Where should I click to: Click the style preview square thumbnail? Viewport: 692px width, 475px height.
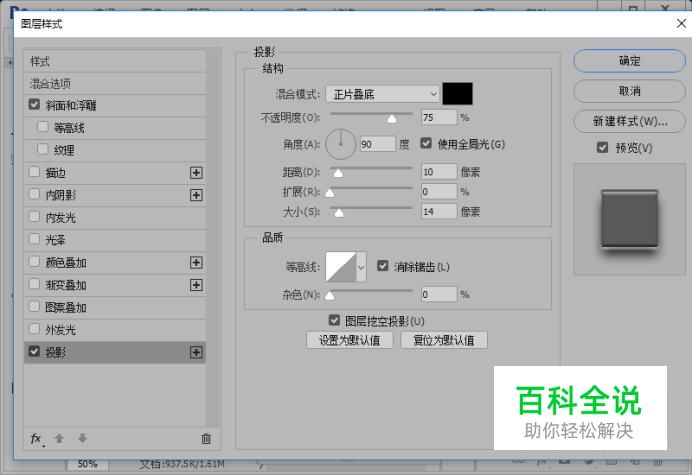click(x=629, y=219)
